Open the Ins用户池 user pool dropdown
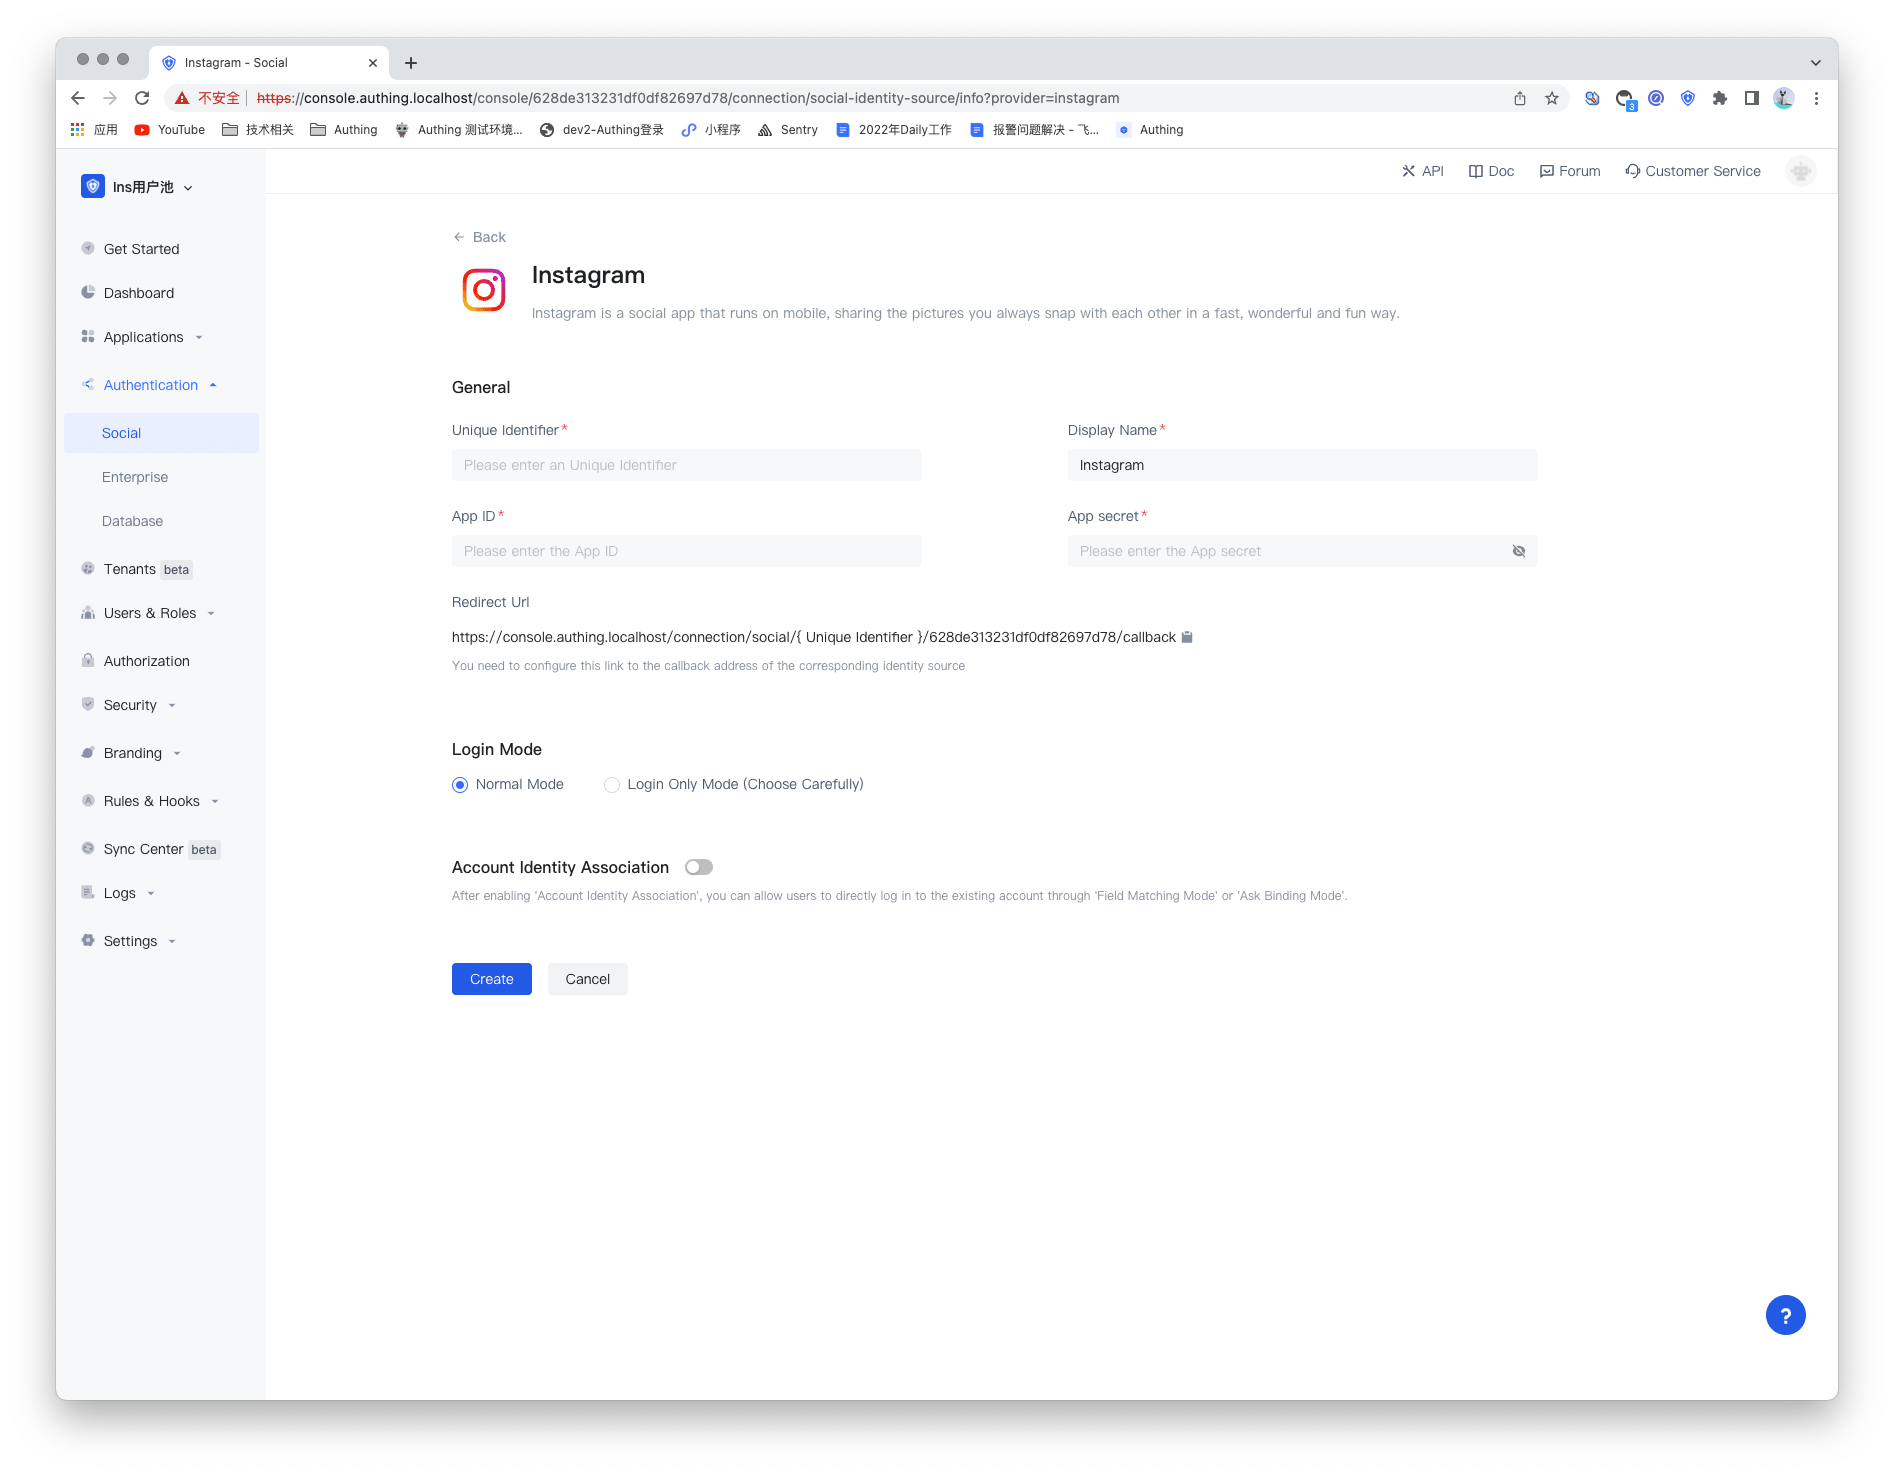This screenshot has width=1894, height=1474. pos(138,187)
